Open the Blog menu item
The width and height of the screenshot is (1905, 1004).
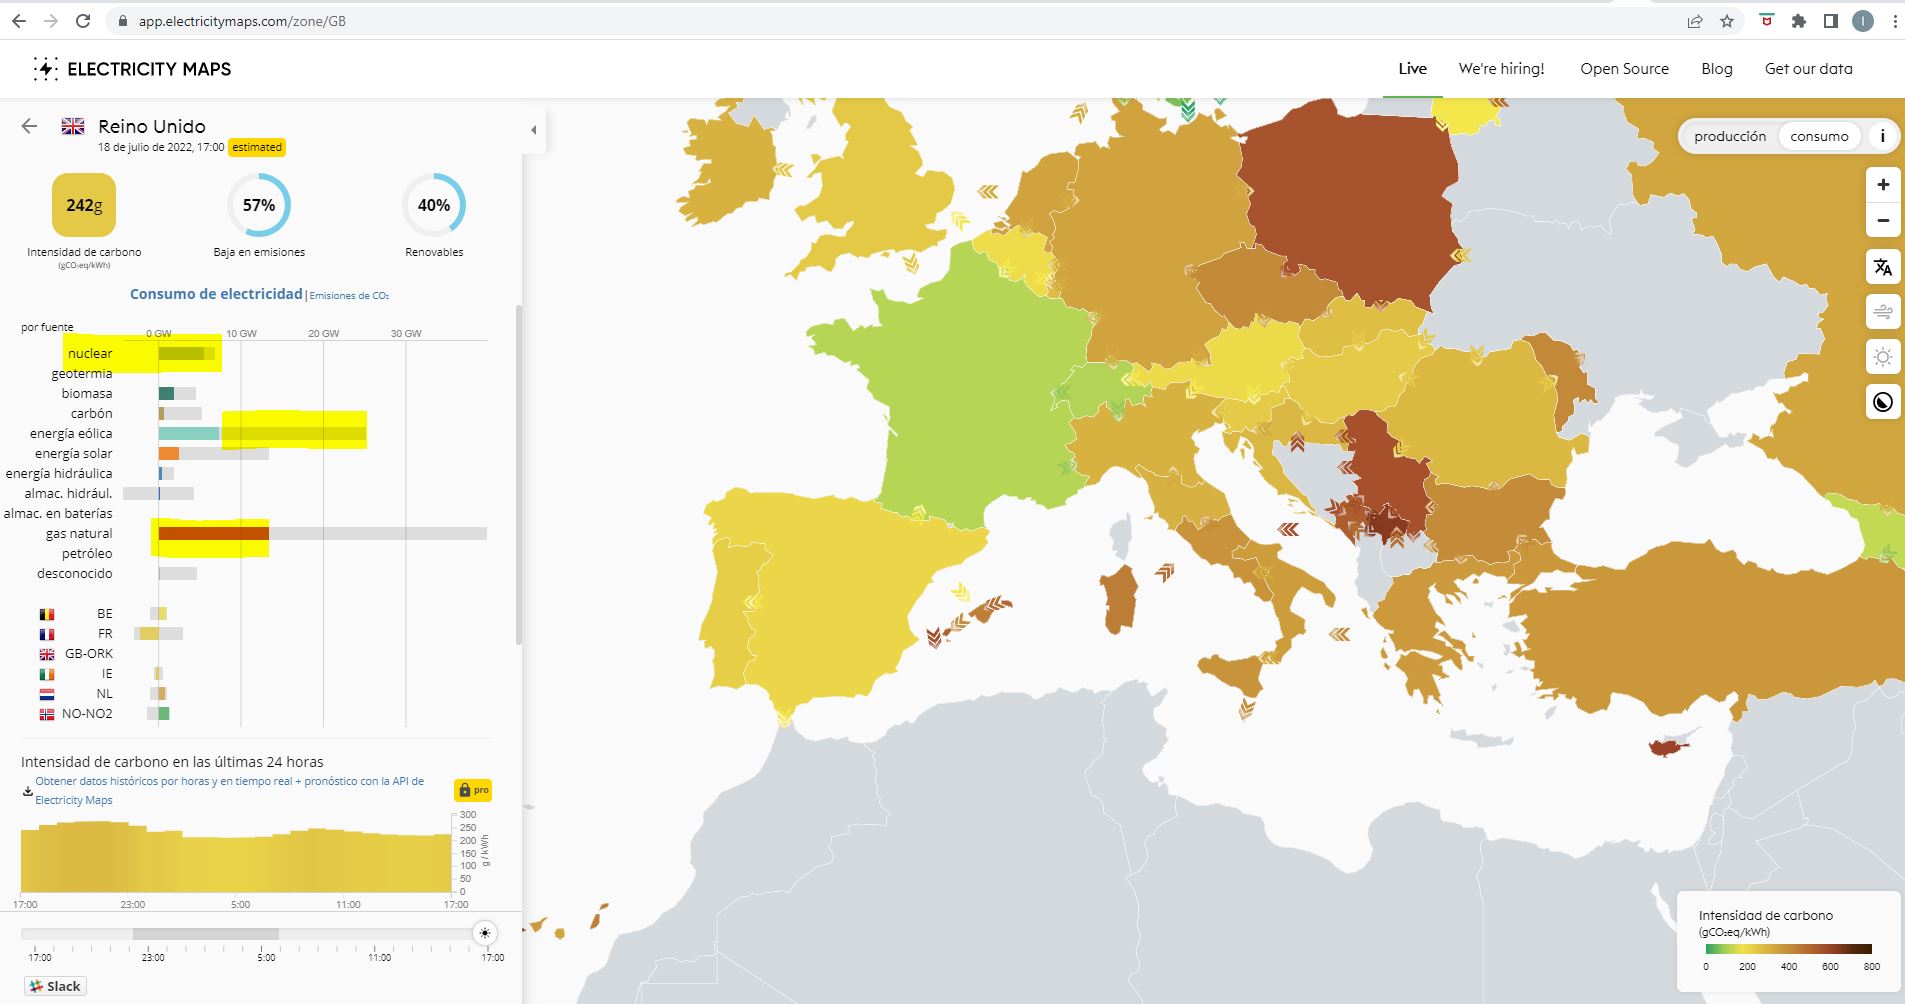[x=1717, y=69]
